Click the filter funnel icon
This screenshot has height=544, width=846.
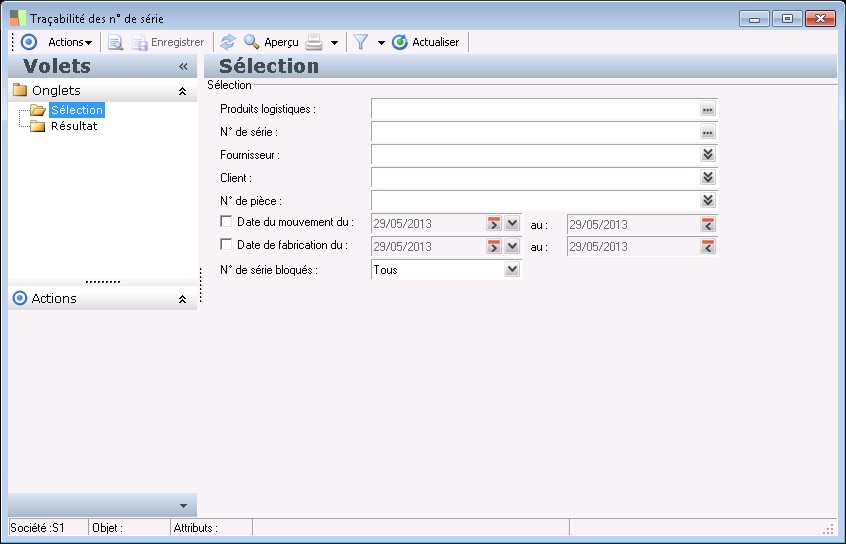point(361,42)
